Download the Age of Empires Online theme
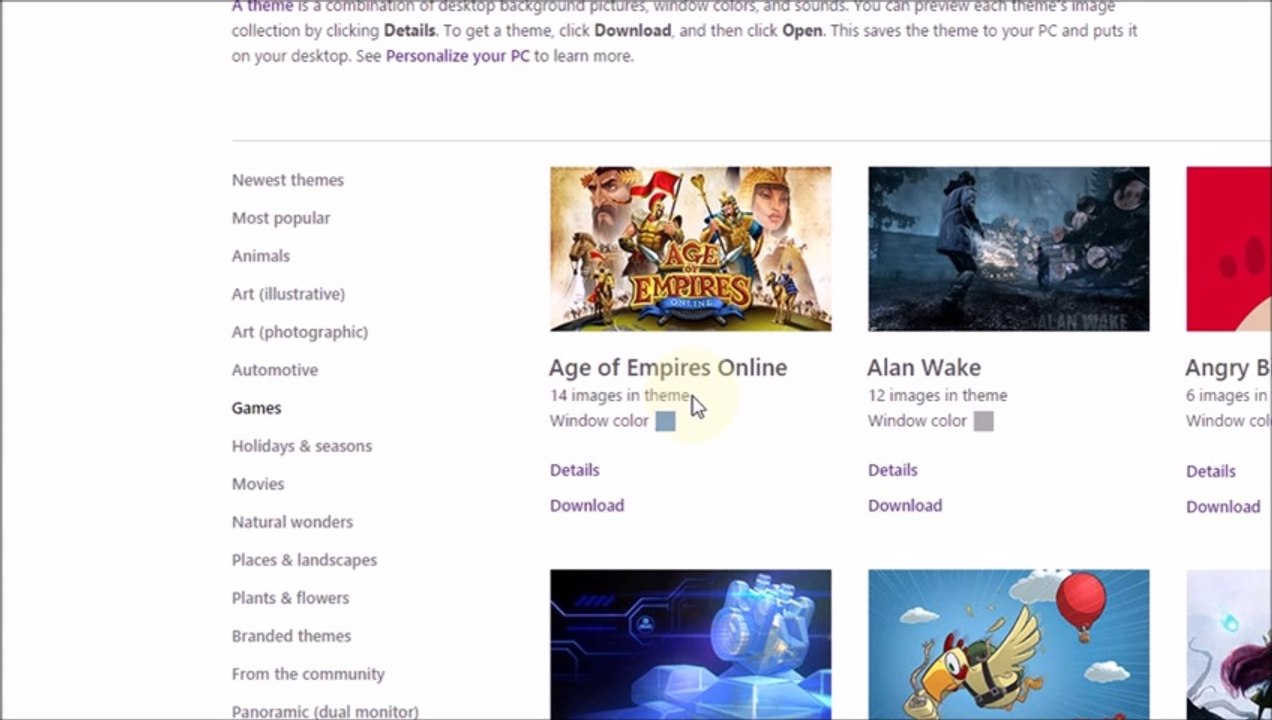Screen dimensions: 1272x720 (587, 506)
